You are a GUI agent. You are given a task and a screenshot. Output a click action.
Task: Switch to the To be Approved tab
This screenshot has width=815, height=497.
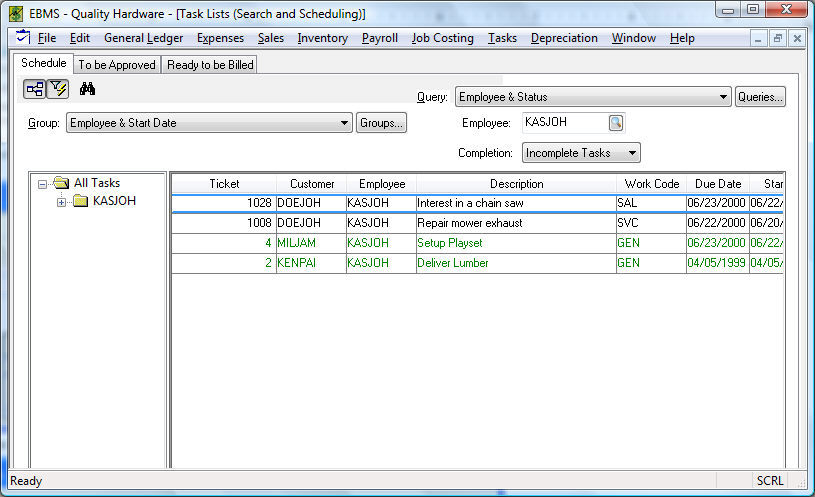117,65
